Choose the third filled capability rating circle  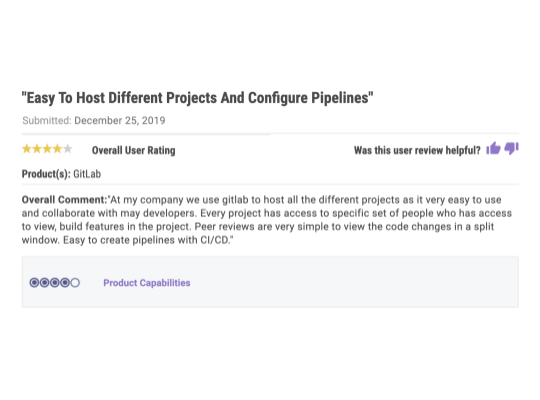(x=55, y=283)
